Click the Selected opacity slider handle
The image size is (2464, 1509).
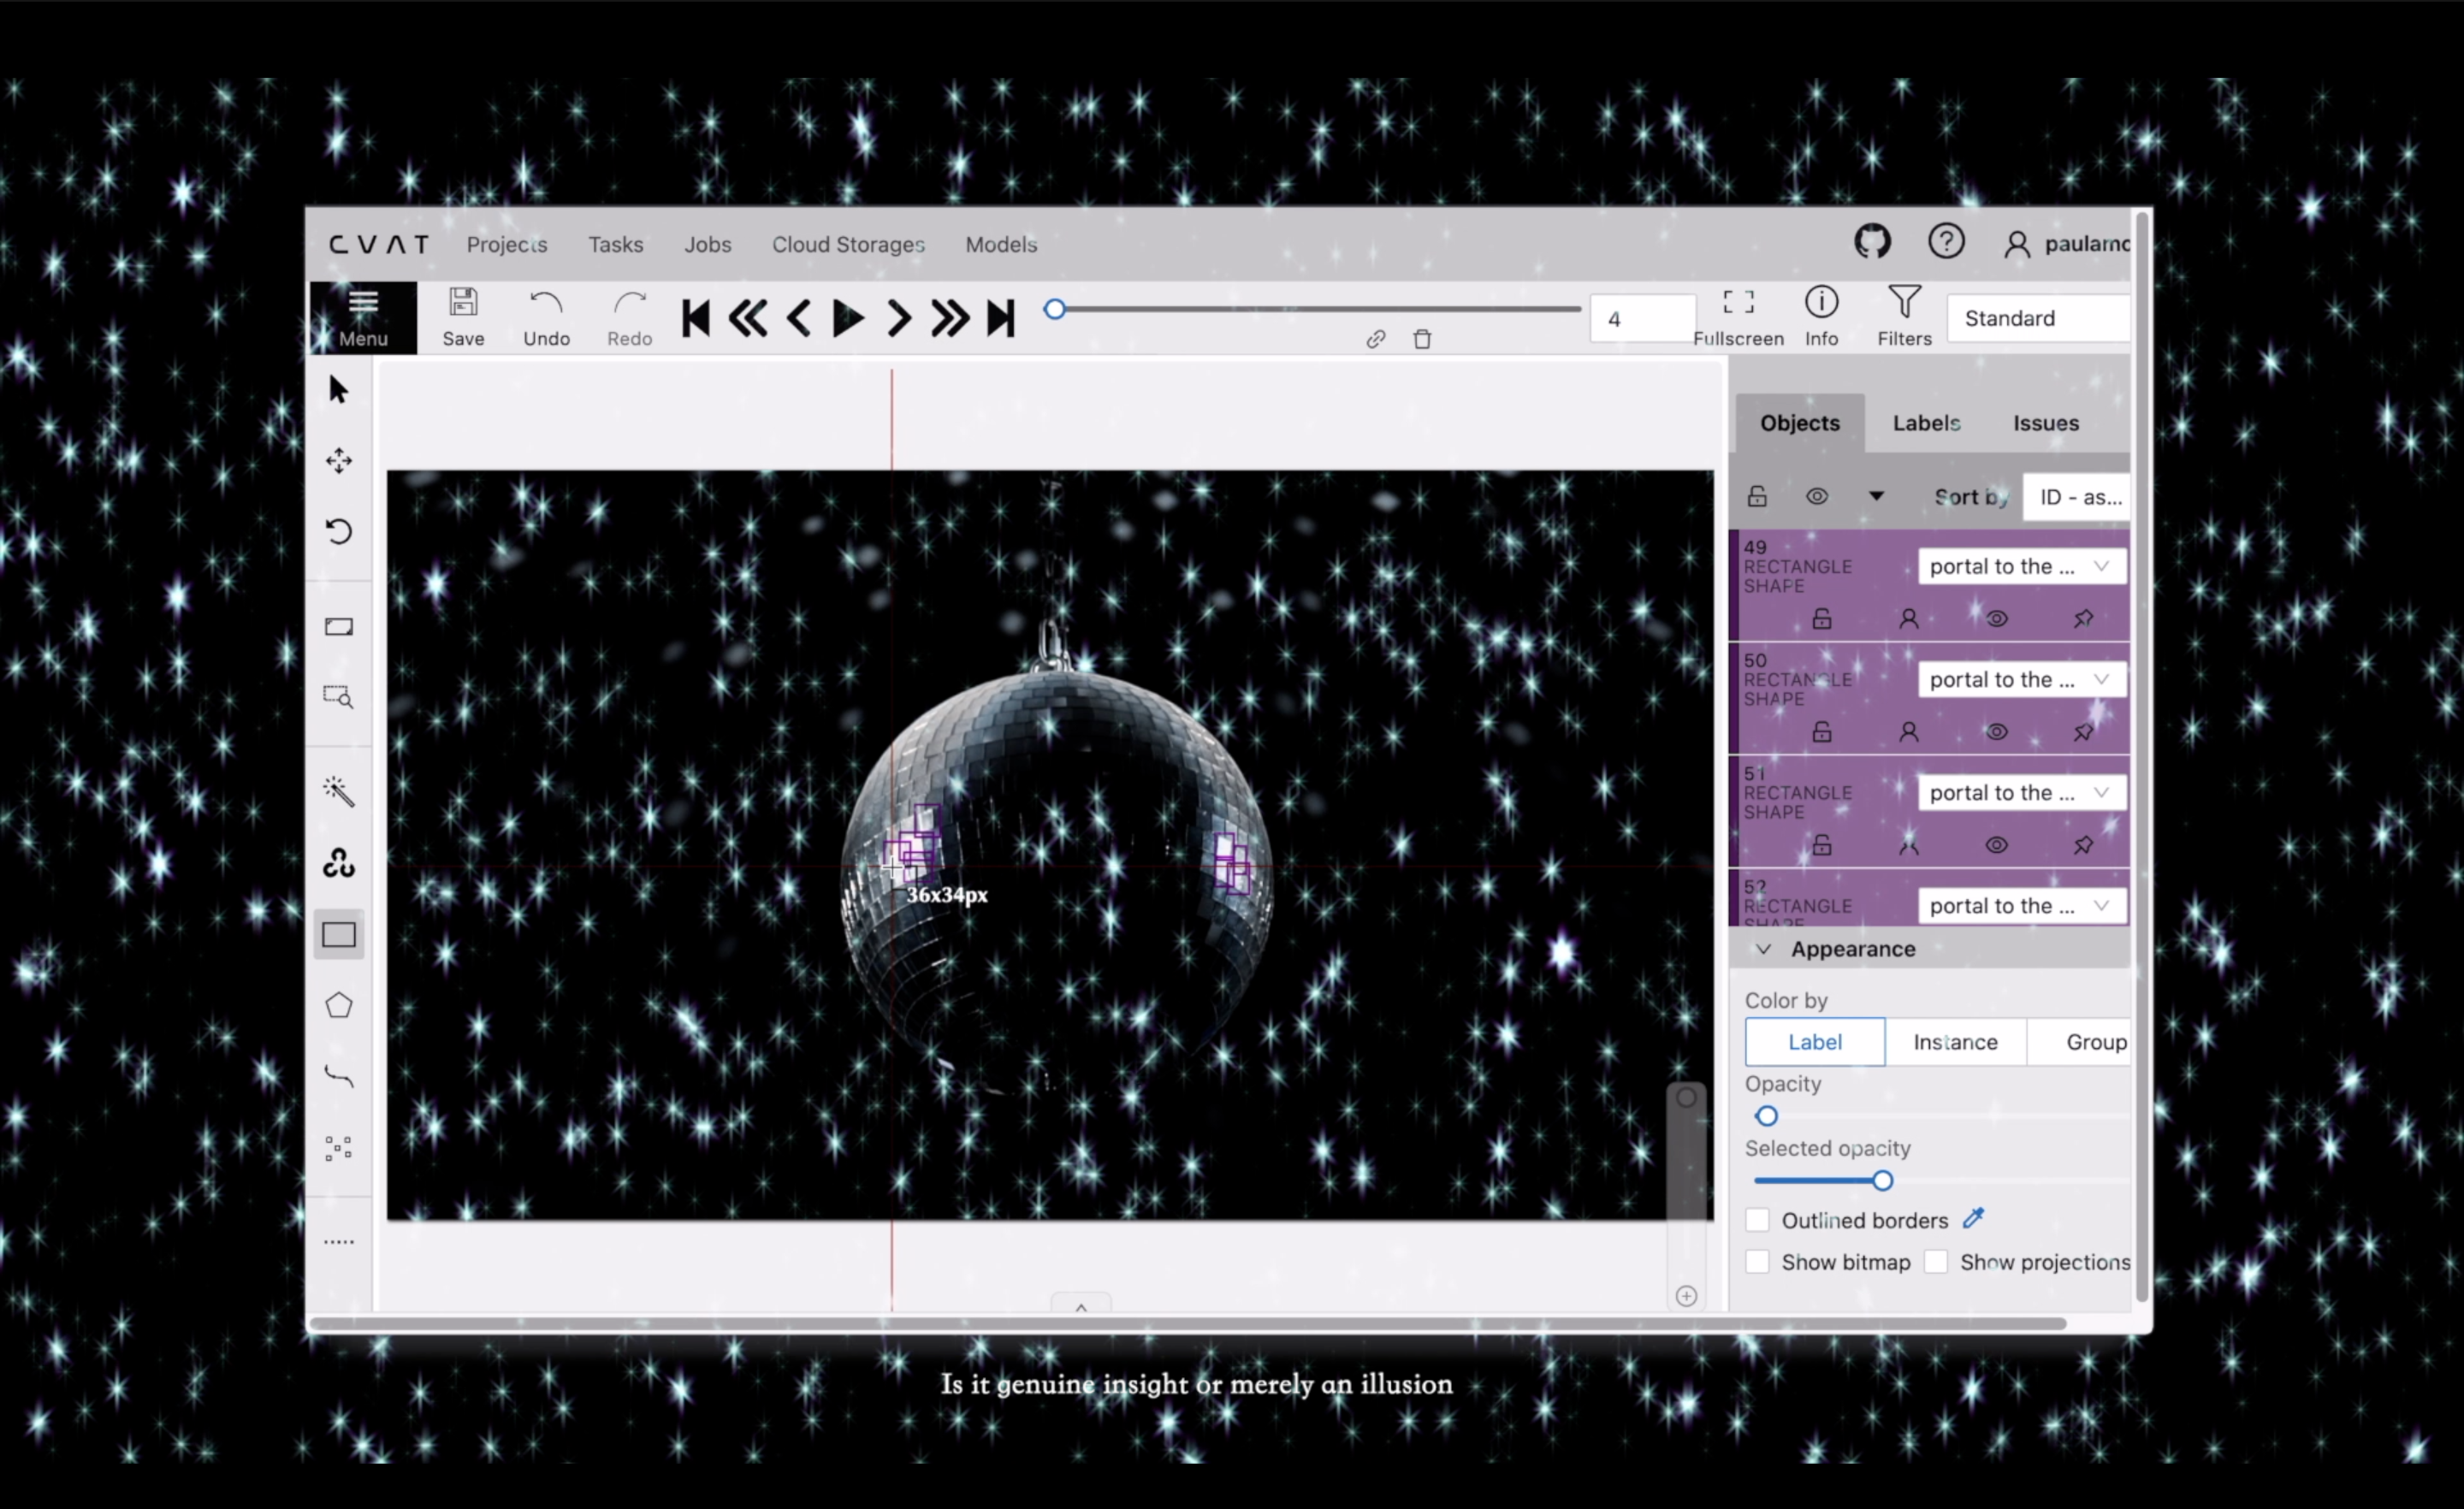click(1882, 1181)
